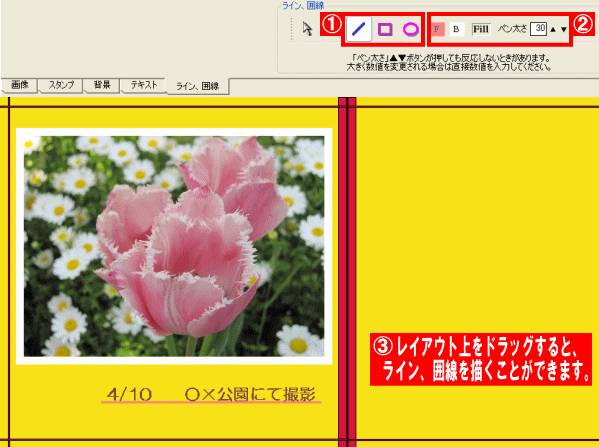Go to the 背景 tab
Viewport: 599px width, 447px height.
pyautogui.click(x=102, y=85)
